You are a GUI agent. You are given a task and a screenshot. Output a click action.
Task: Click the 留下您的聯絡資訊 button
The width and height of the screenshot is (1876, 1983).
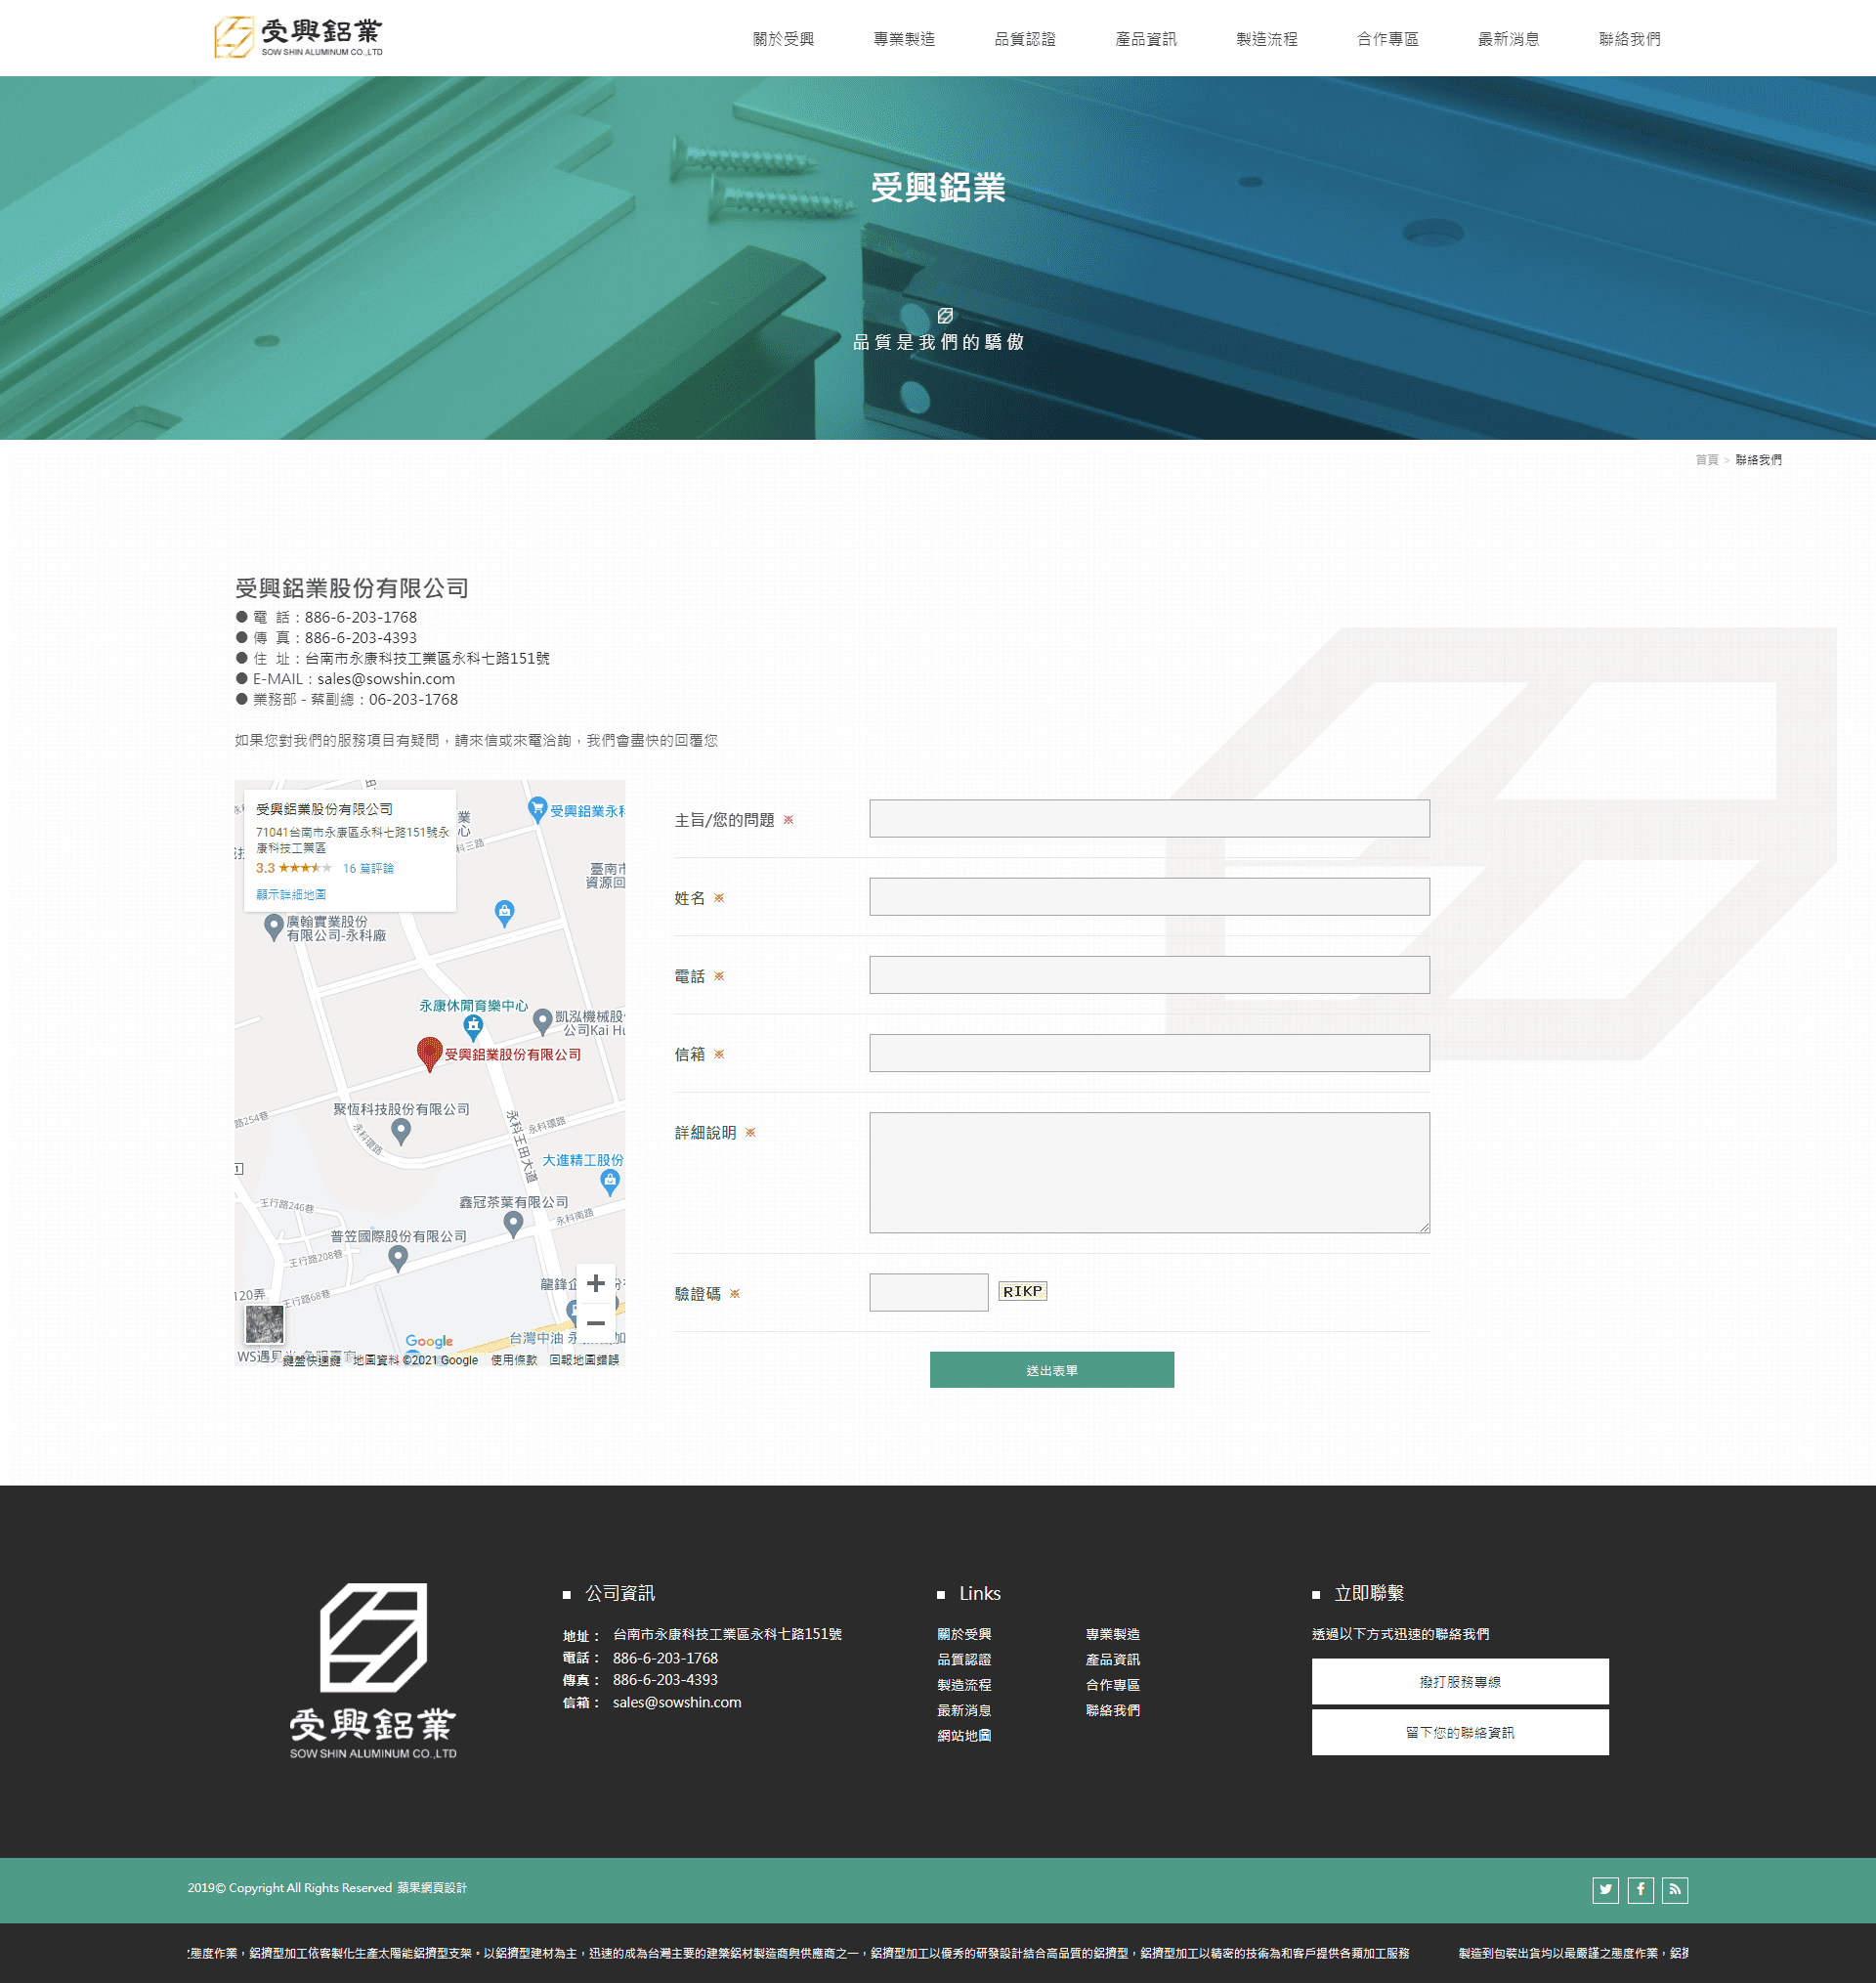(1460, 1732)
